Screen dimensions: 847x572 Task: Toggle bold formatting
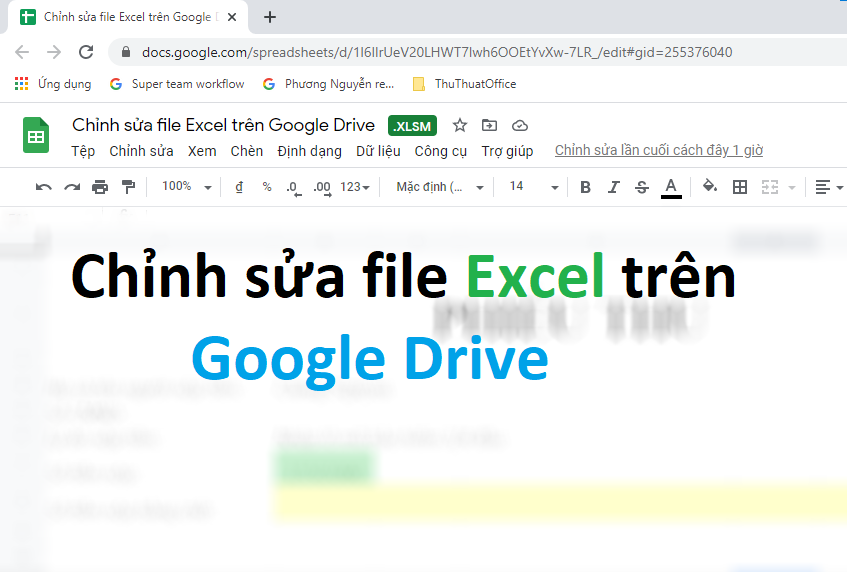click(x=586, y=187)
